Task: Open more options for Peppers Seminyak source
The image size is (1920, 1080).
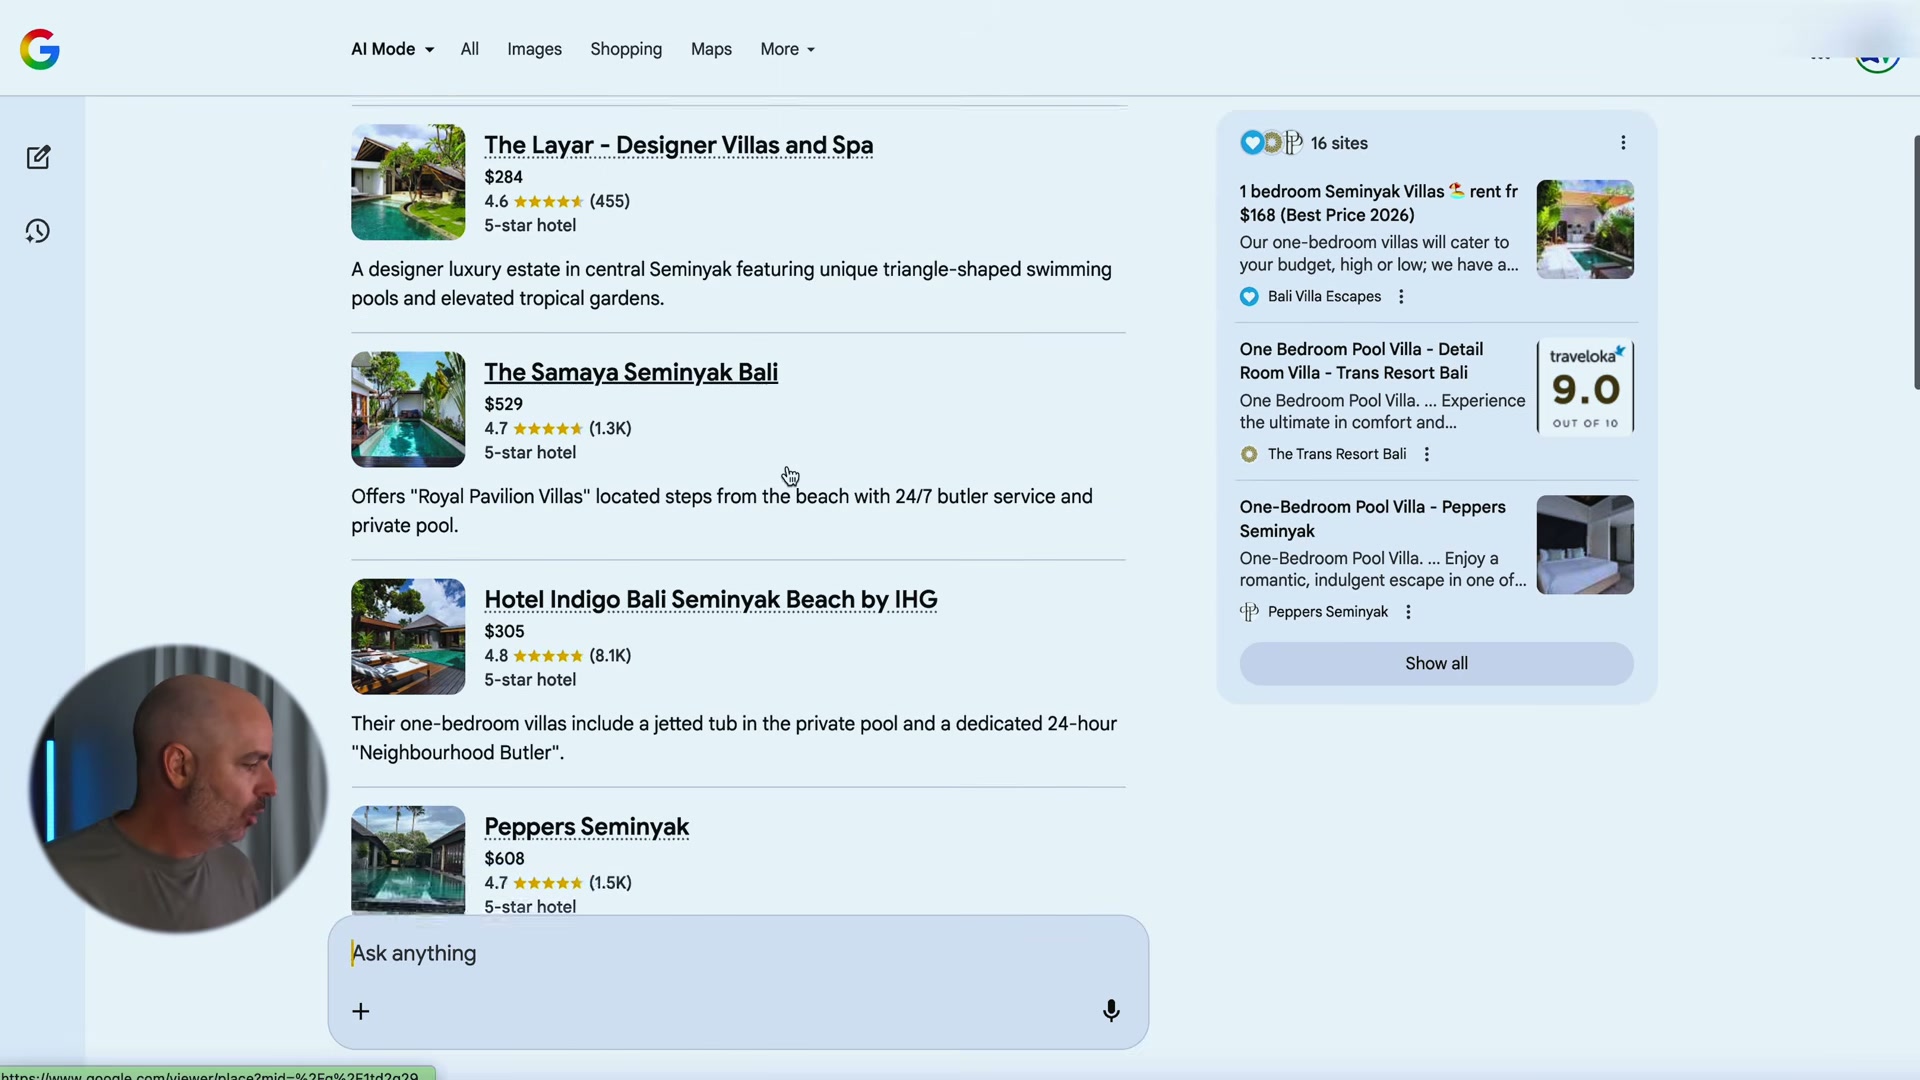Action: [1408, 612]
